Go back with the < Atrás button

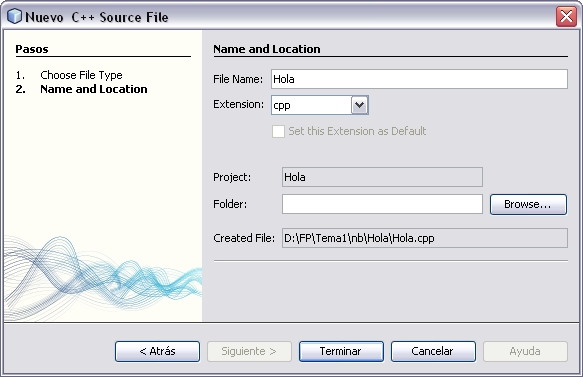point(157,351)
